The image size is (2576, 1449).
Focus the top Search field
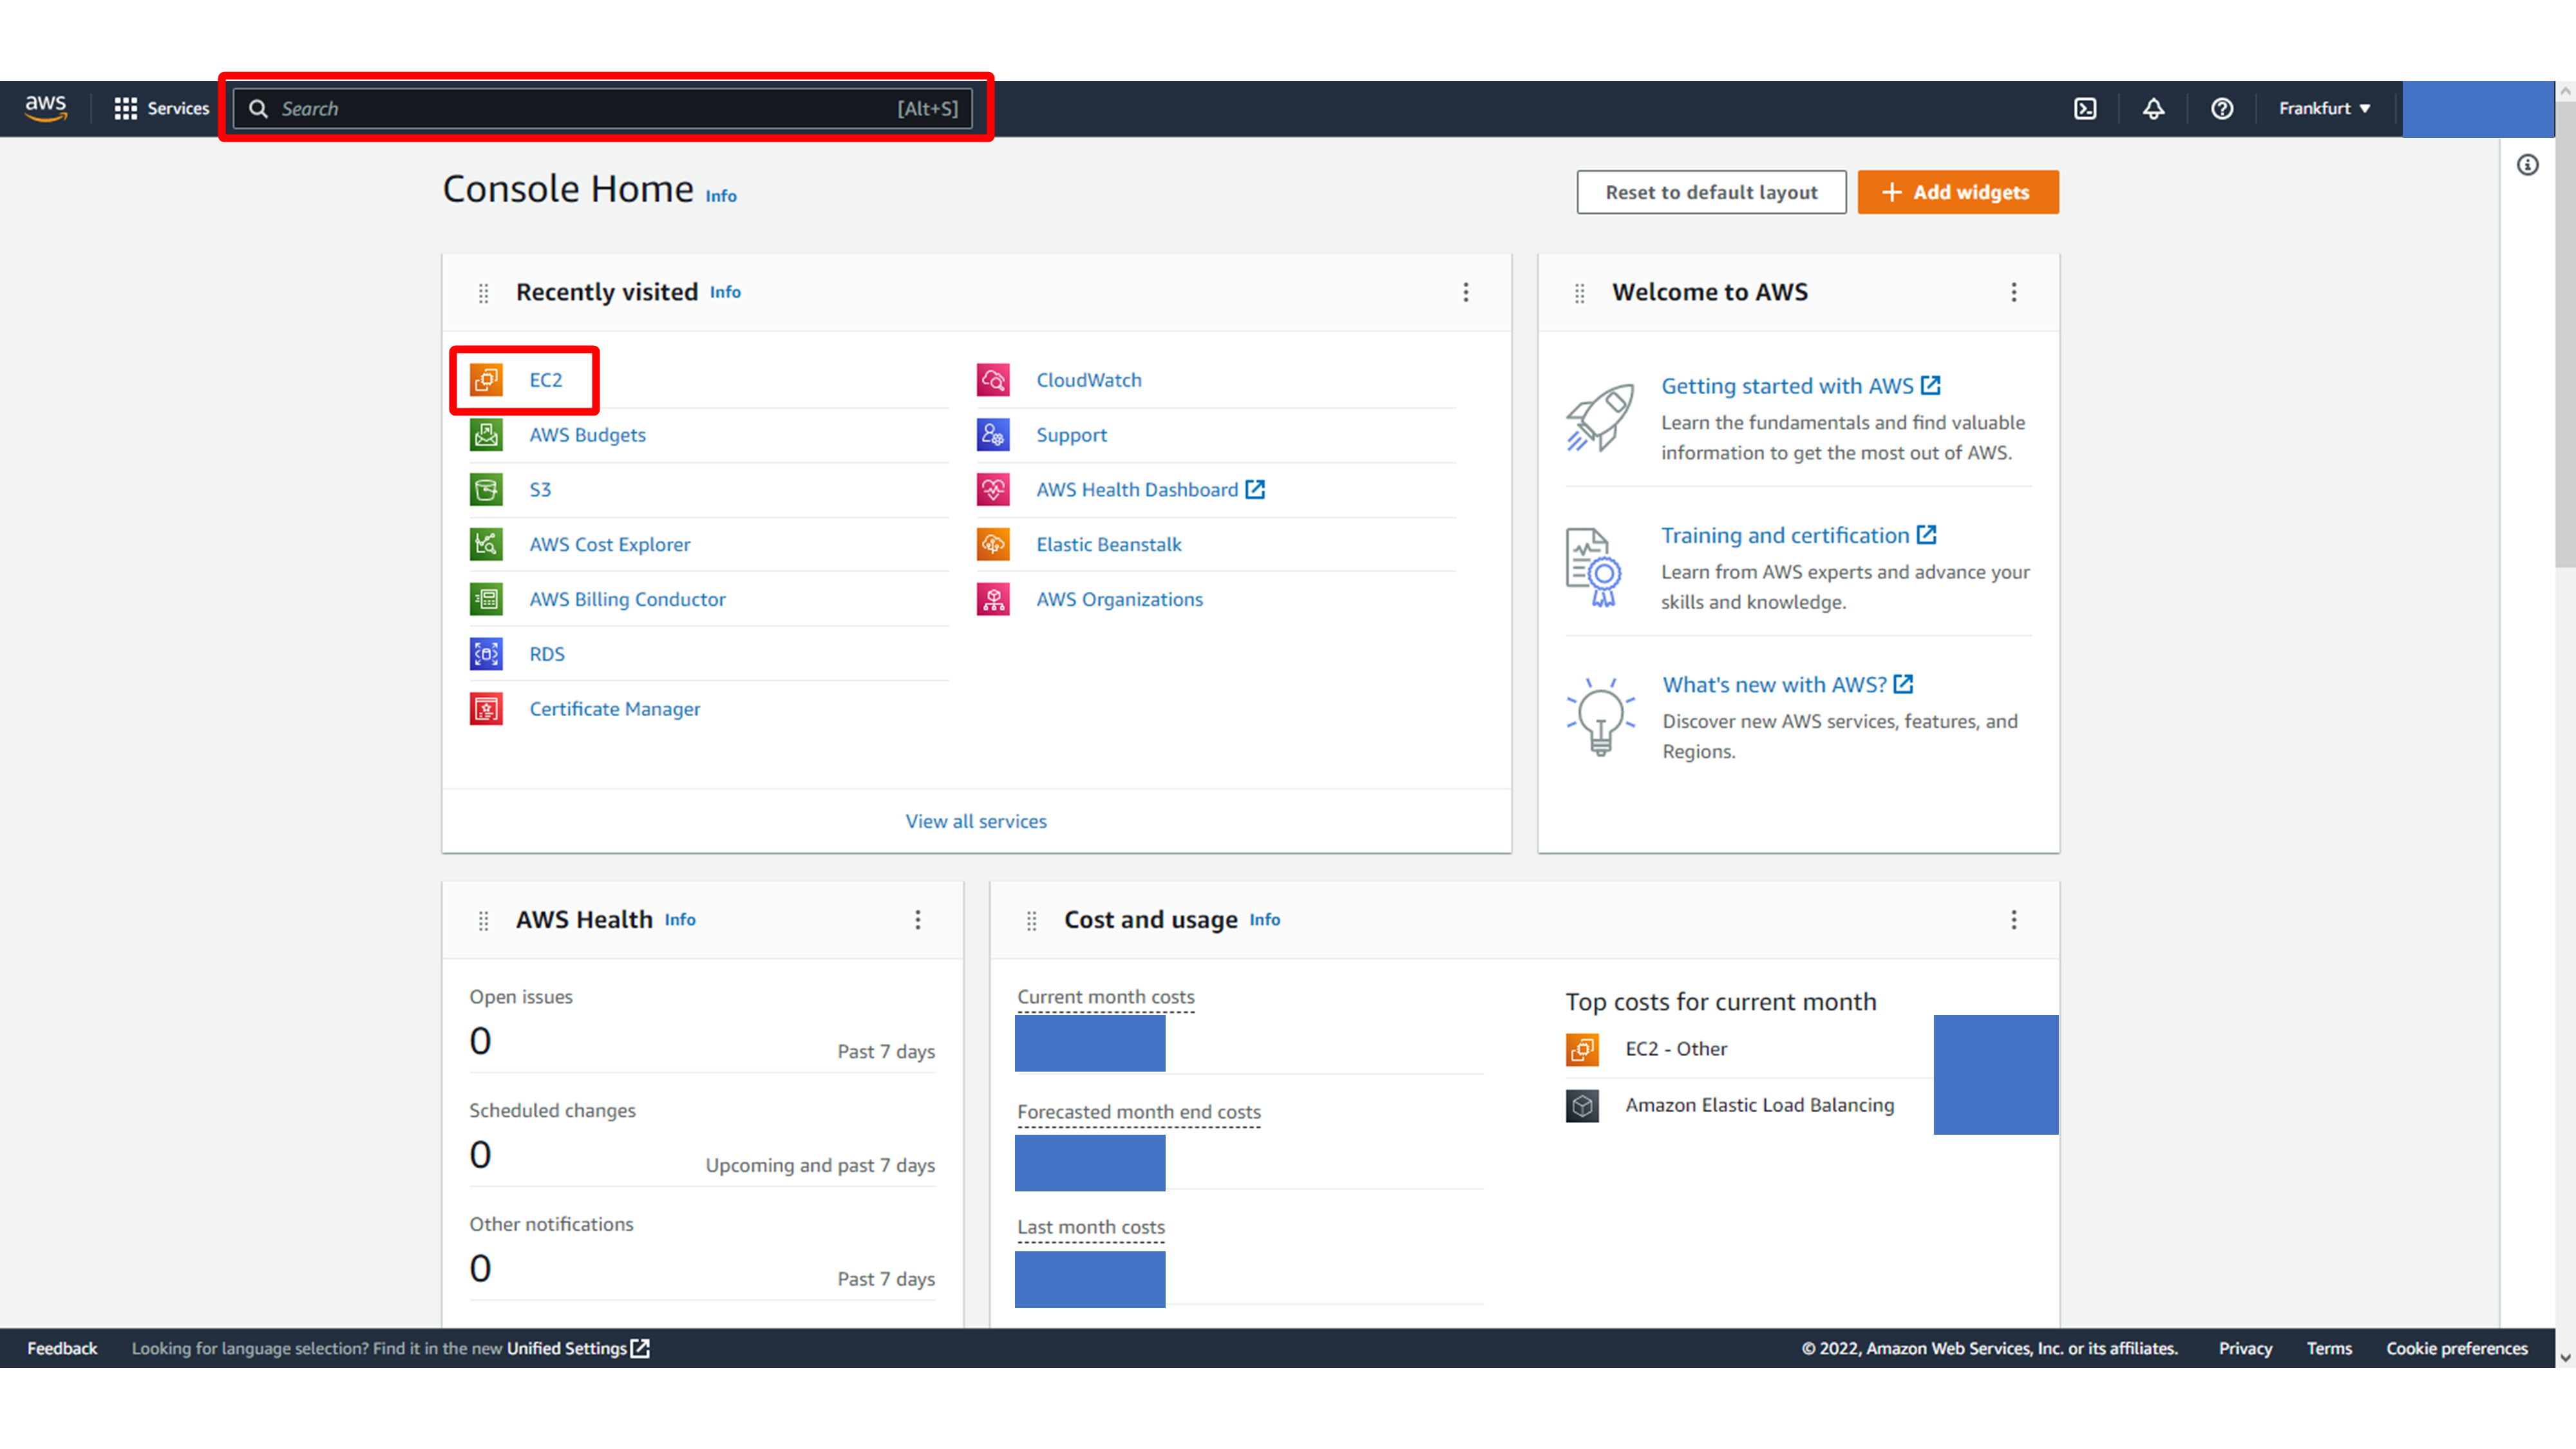tap(603, 108)
